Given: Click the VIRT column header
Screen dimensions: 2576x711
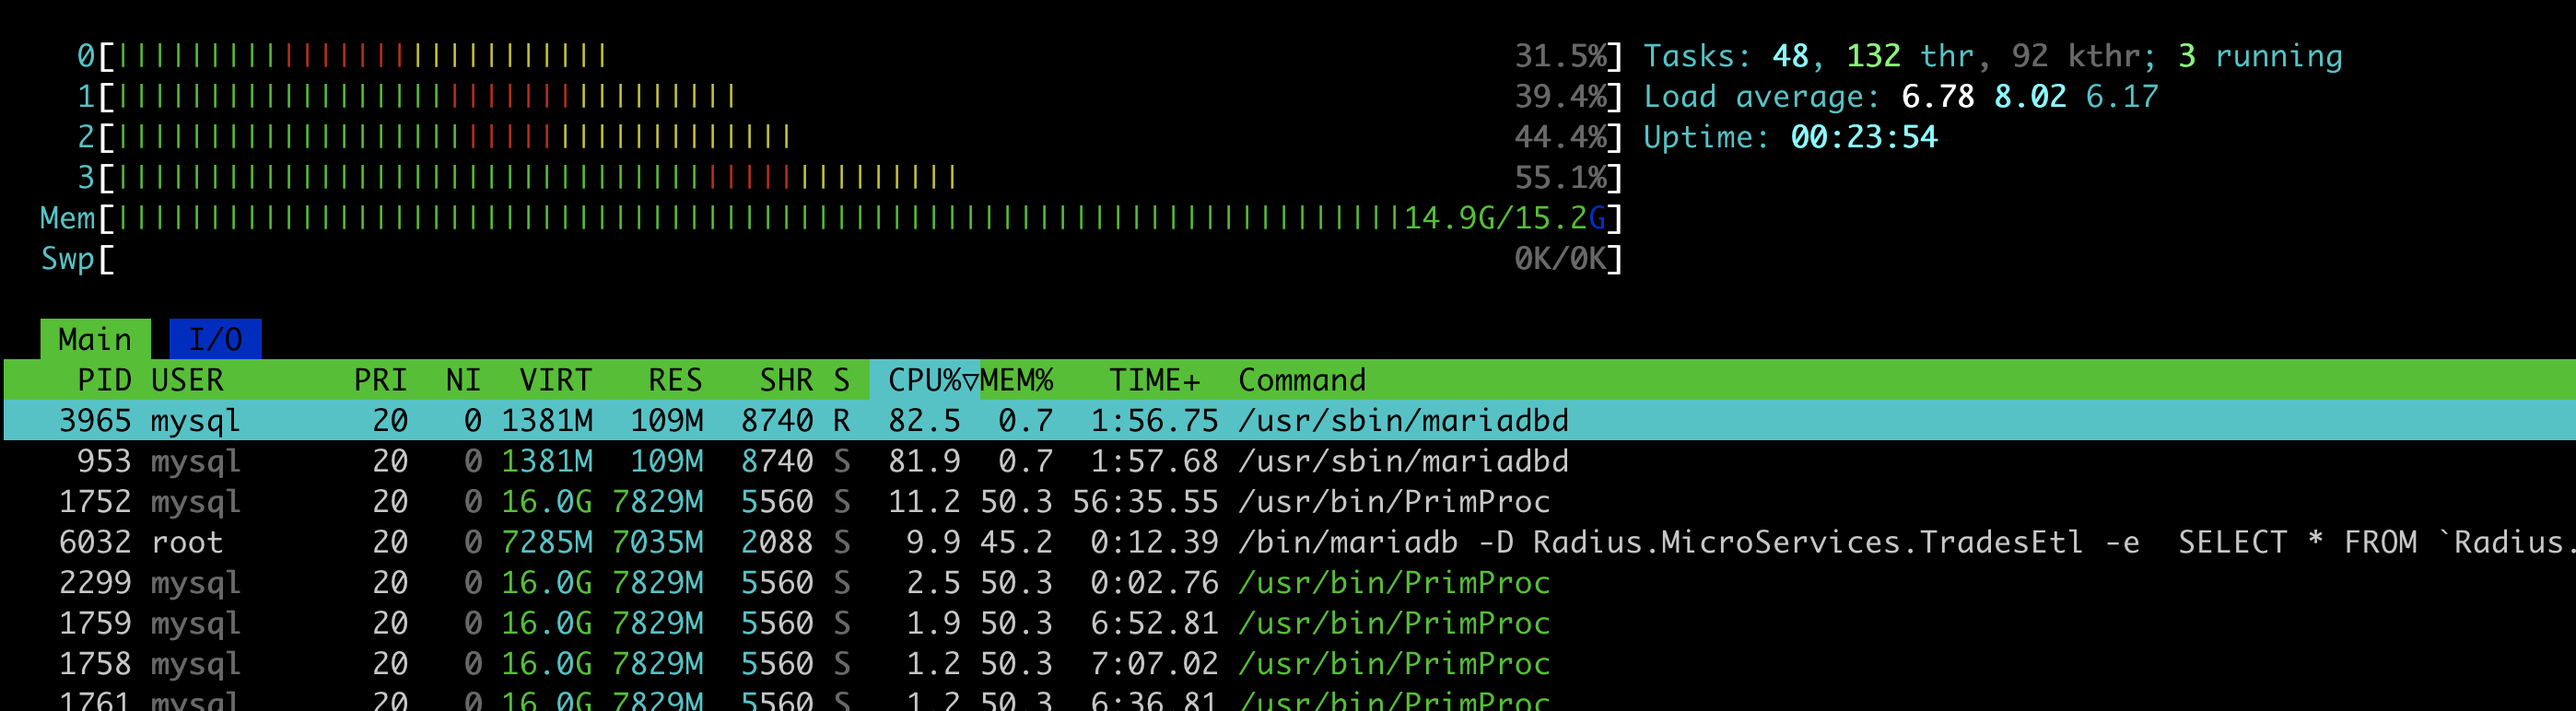Looking at the screenshot, I should [555, 380].
